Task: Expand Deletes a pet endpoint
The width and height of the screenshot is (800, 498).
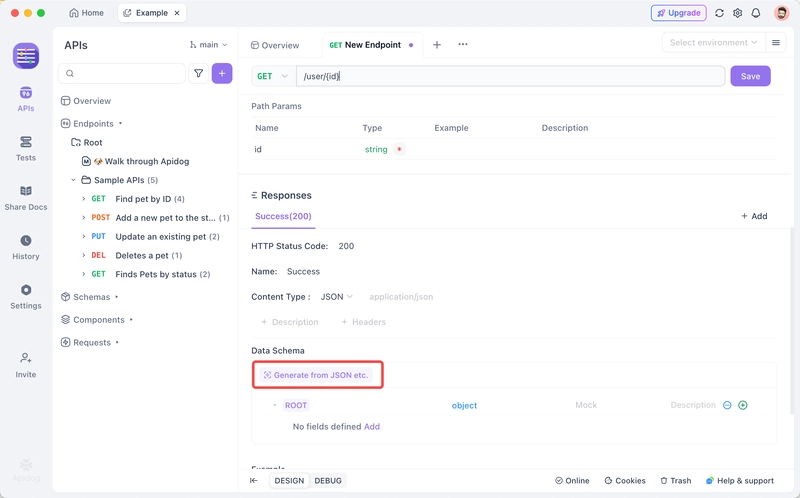Action: (84, 256)
